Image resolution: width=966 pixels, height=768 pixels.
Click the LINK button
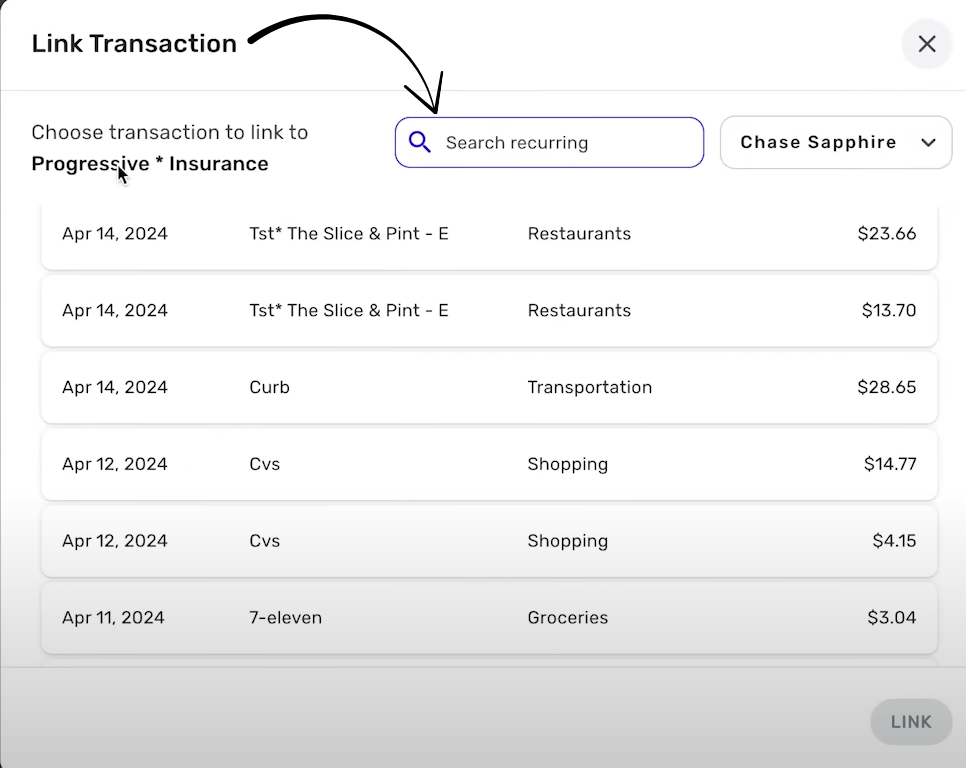coord(911,722)
